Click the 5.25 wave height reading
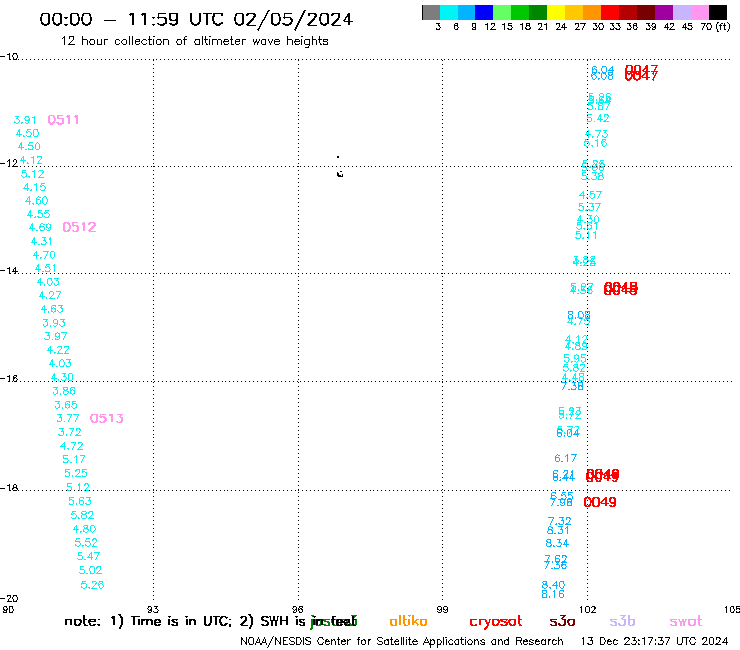740x650 pixels. [x=76, y=473]
